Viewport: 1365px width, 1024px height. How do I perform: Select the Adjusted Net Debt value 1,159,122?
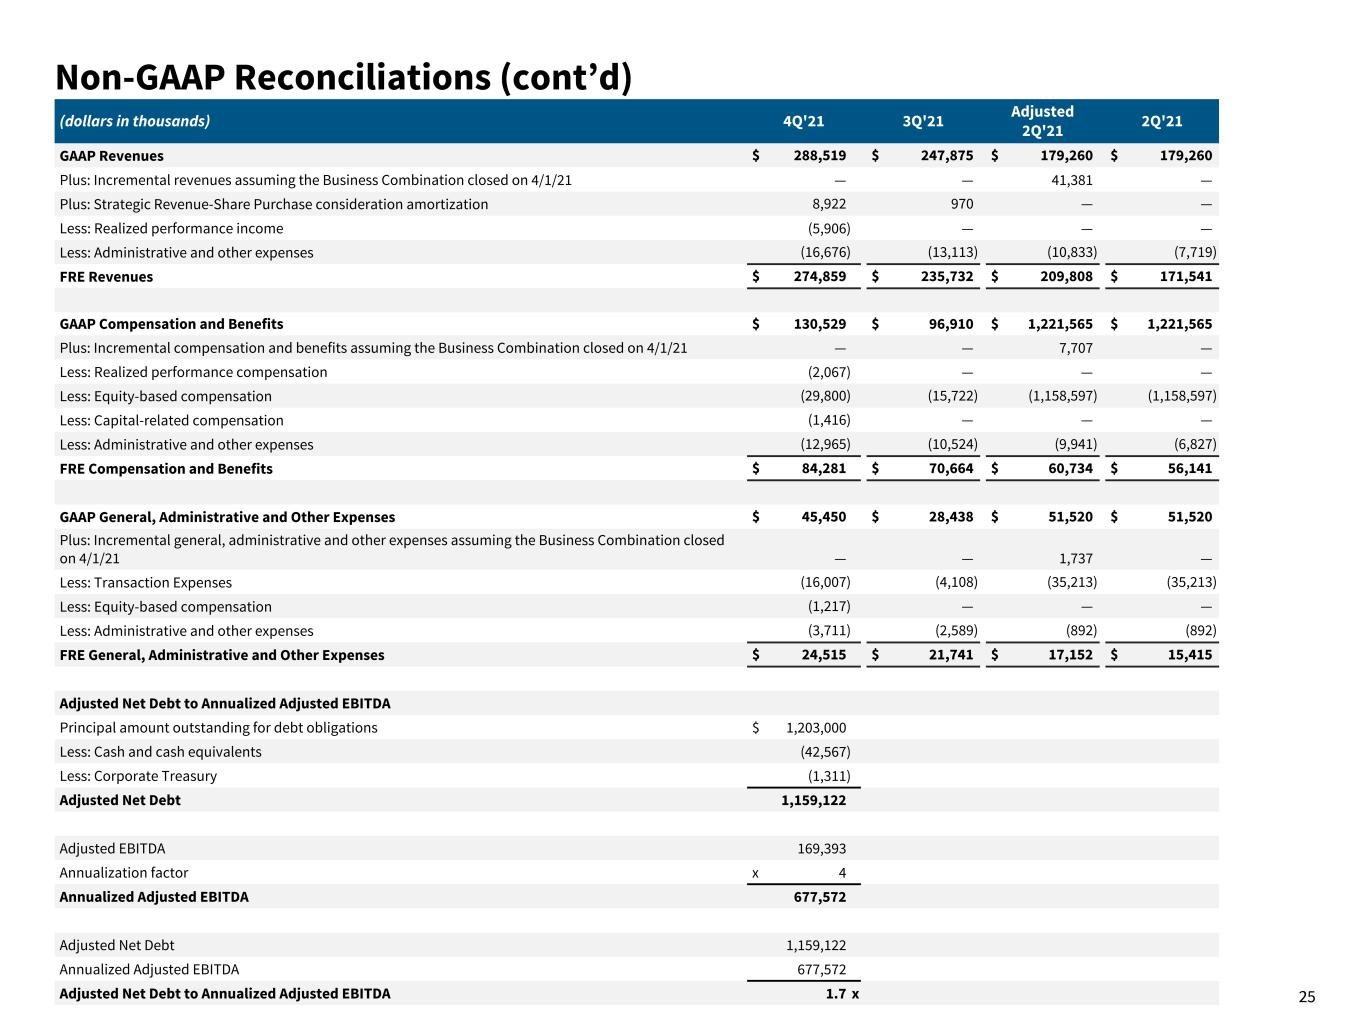[x=813, y=800]
